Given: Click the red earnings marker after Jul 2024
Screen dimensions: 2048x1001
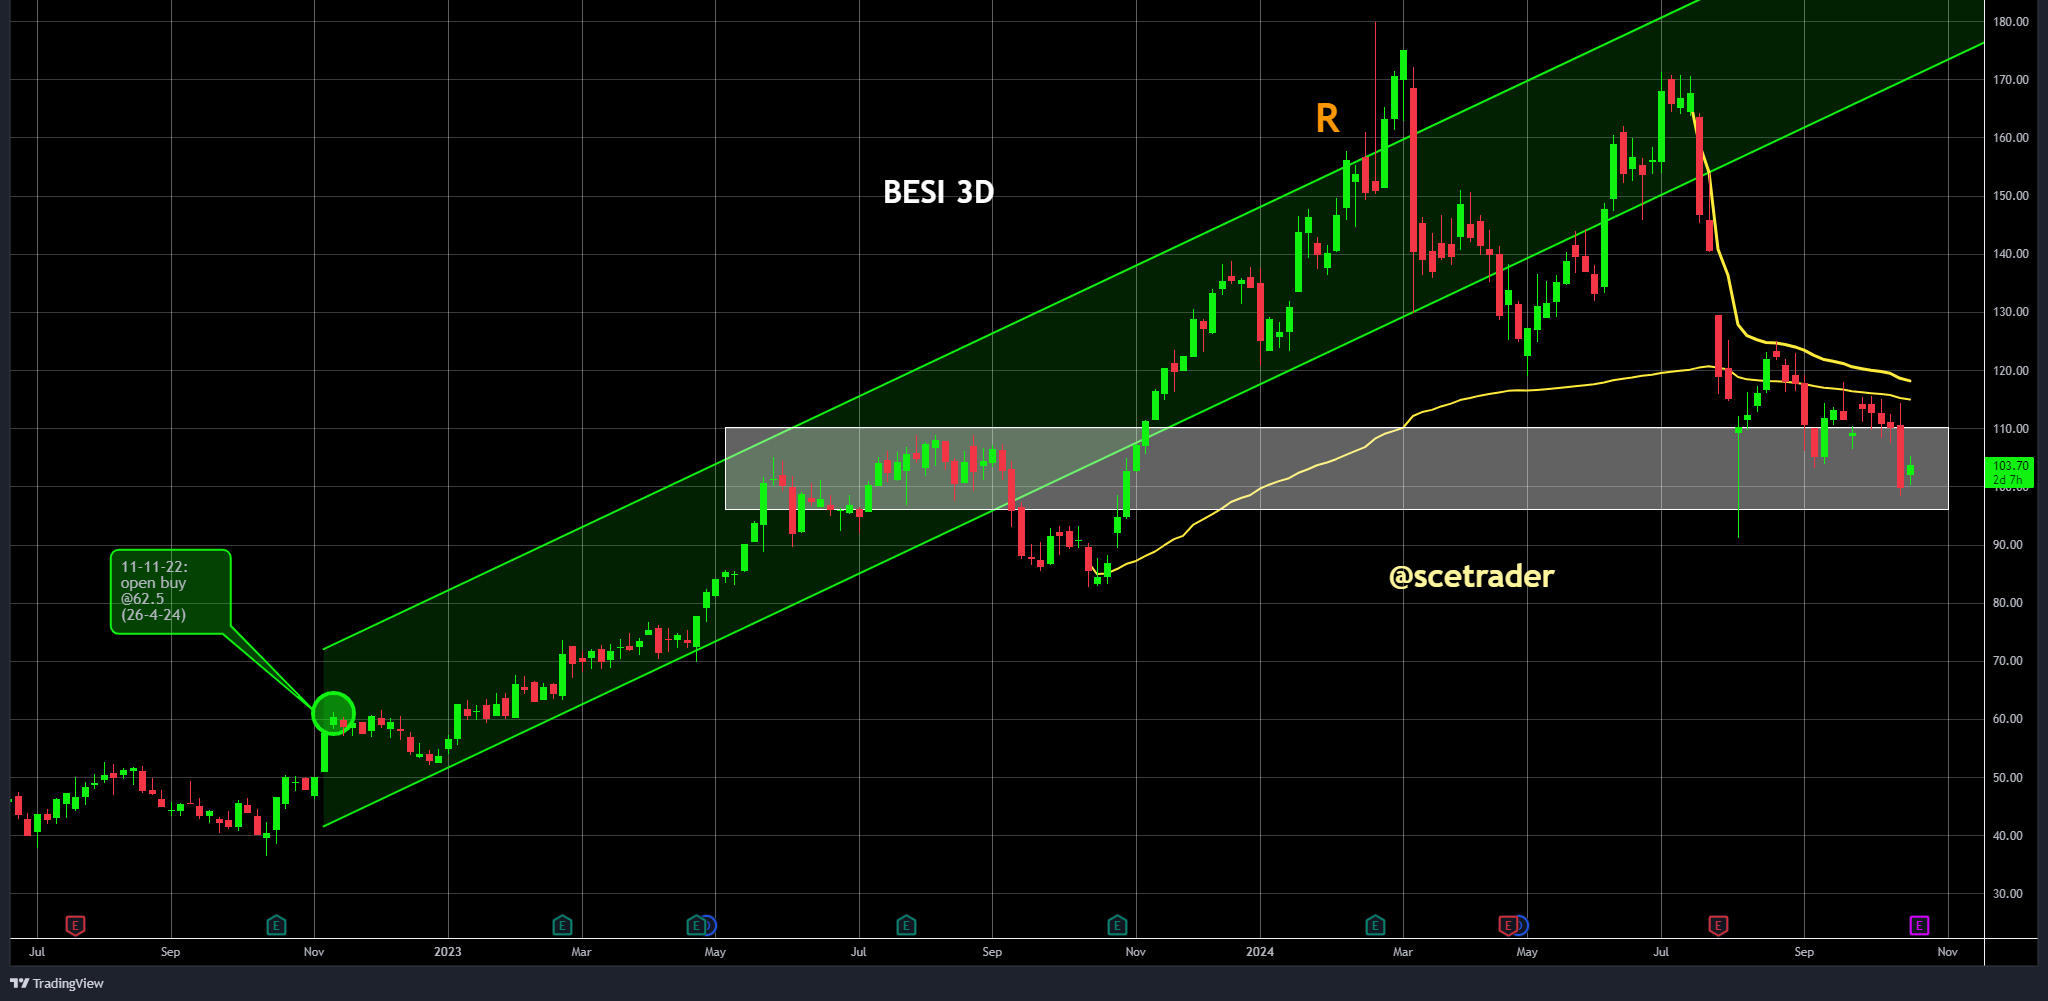Looking at the screenshot, I should pyautogui.click(x=1718, y=925).
